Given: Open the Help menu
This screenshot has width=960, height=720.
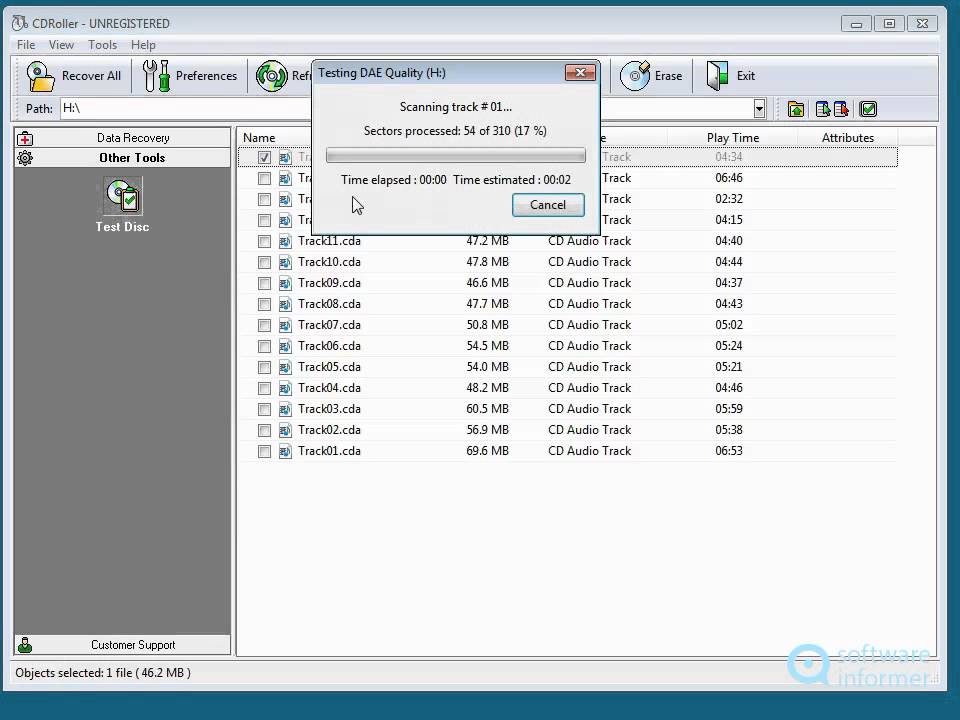Looking at the screenshot, I should [143, 45].
